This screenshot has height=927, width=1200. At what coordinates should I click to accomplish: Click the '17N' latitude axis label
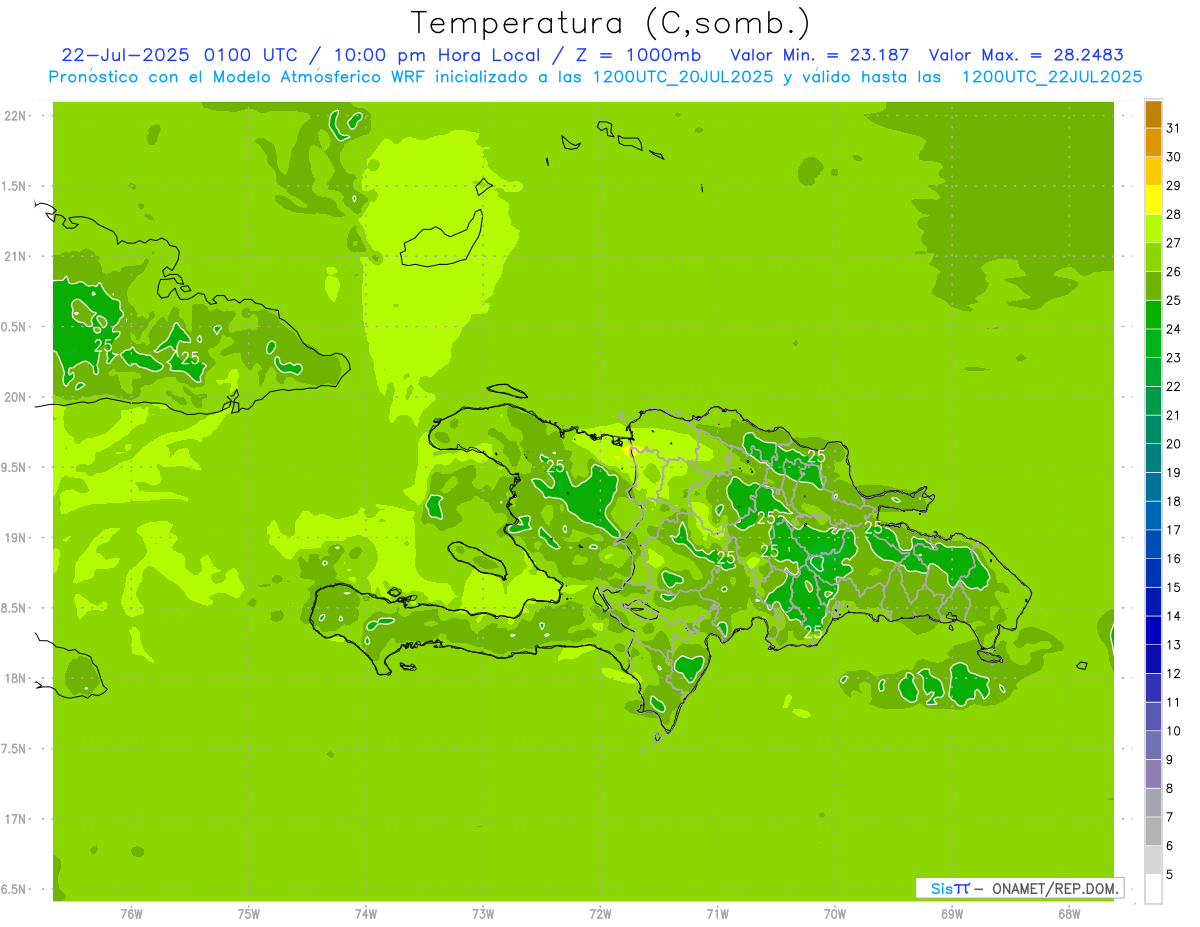tap(17, 819)
